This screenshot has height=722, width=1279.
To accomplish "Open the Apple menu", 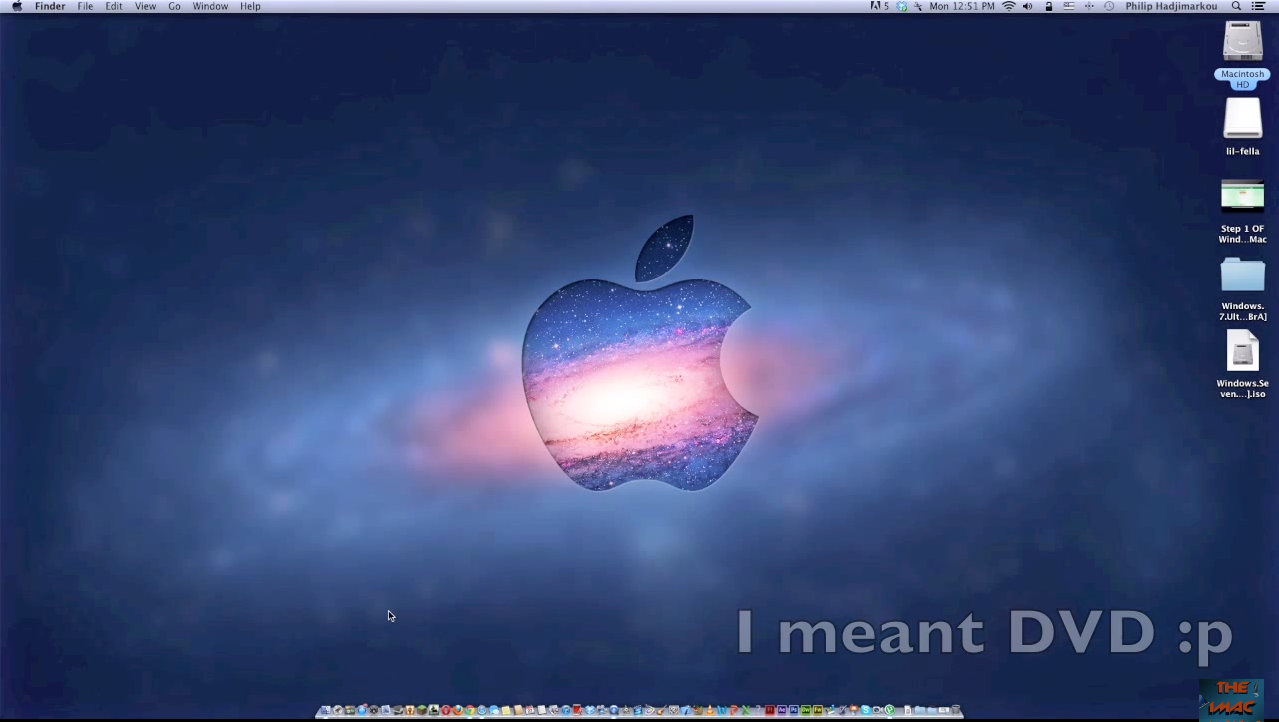I will click(x=17, y=6).
